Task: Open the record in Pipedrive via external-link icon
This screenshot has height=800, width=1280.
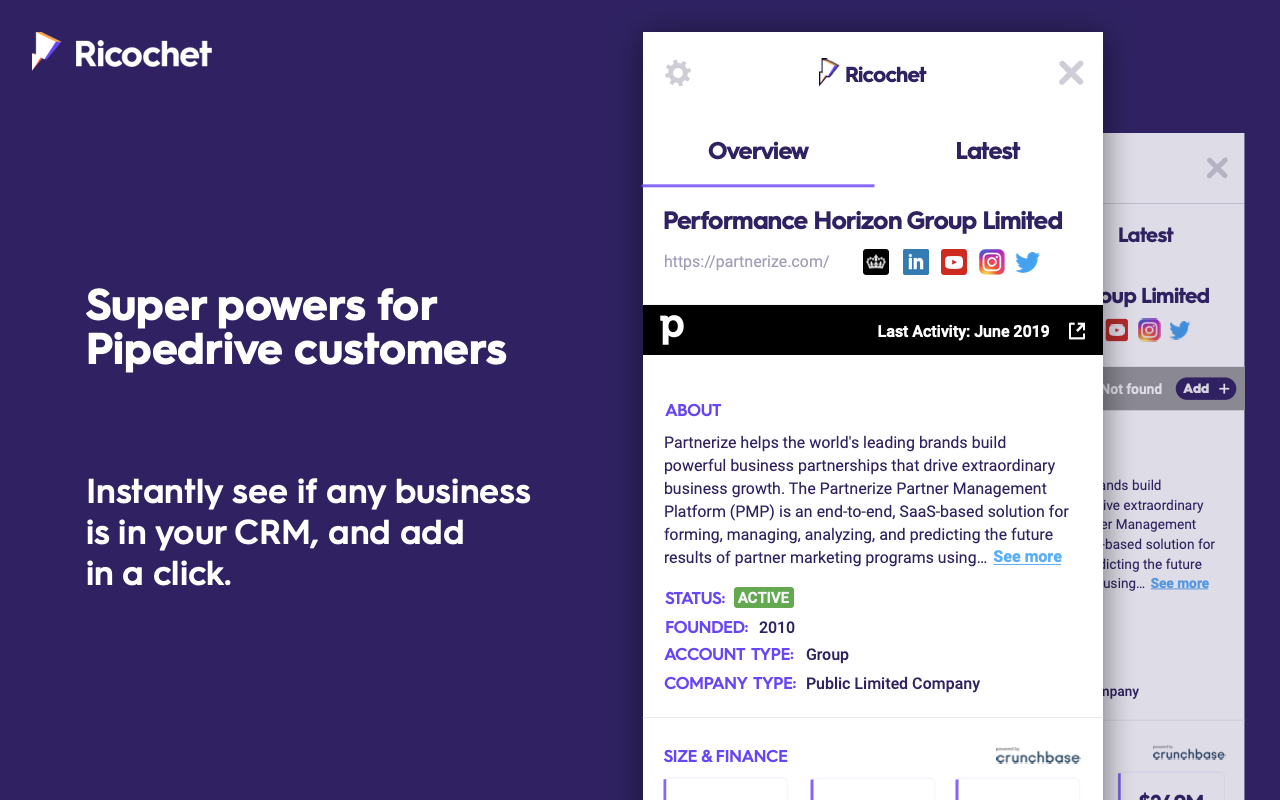Action: tap(1077, 331)
